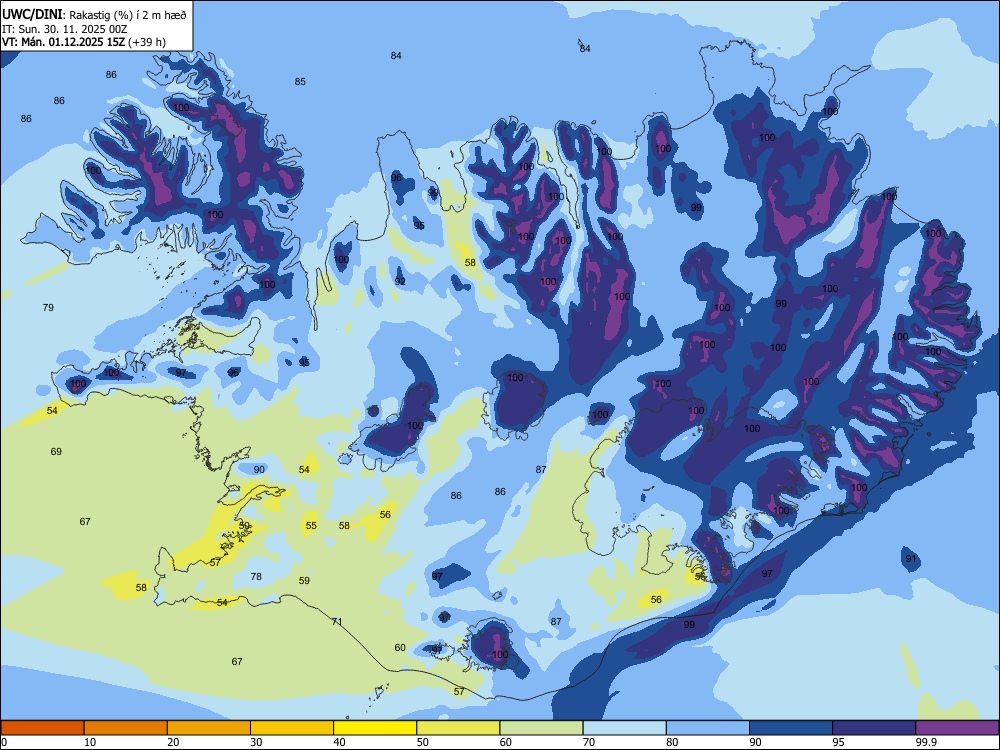Image resolution: width=1000 pixels, height=750 pixels.
Task: Pick the amber 20–30 legend color block
Action: click(x=209, y=728)
